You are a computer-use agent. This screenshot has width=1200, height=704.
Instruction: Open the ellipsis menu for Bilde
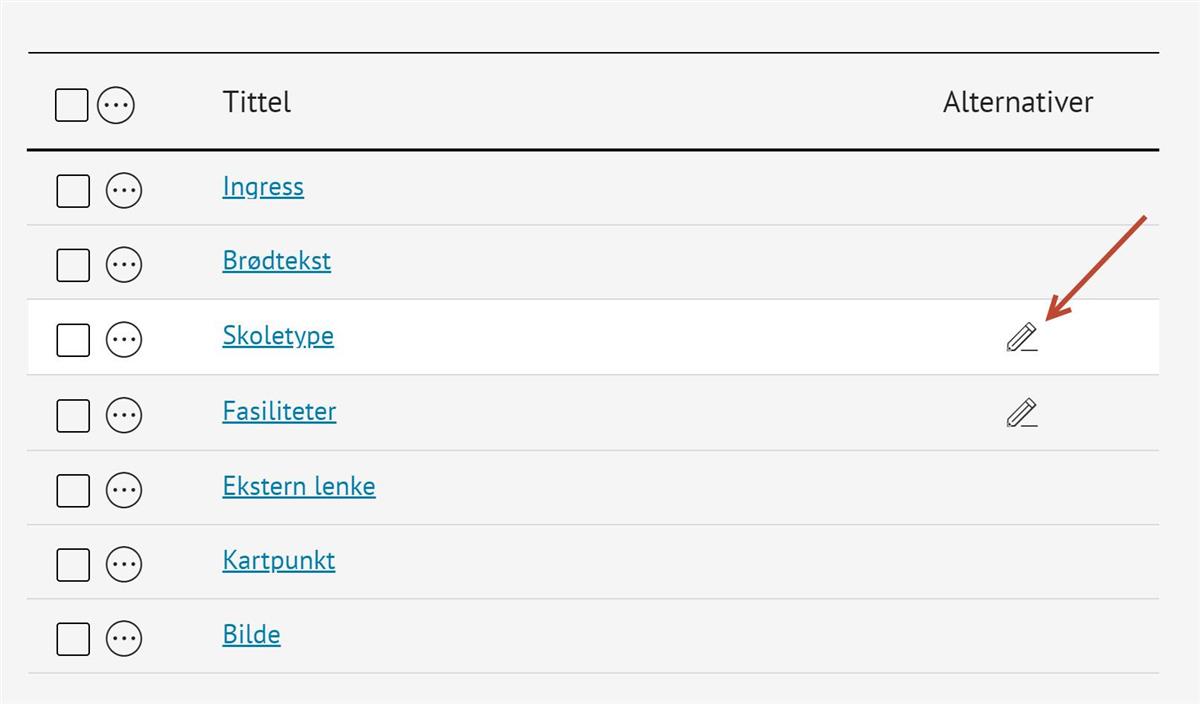[124, 638]
